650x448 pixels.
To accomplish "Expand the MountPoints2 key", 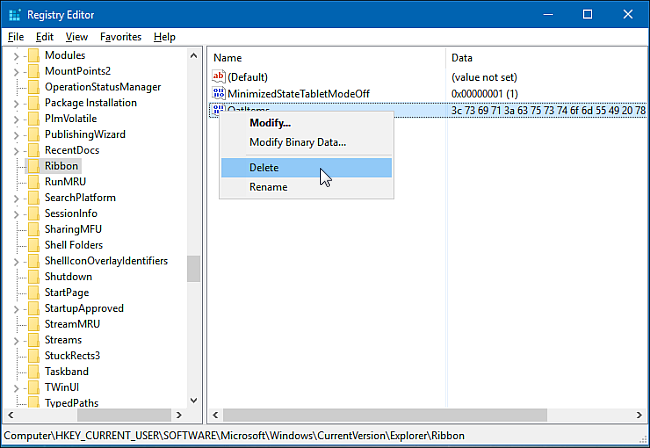I will click(x=16, y=72).
